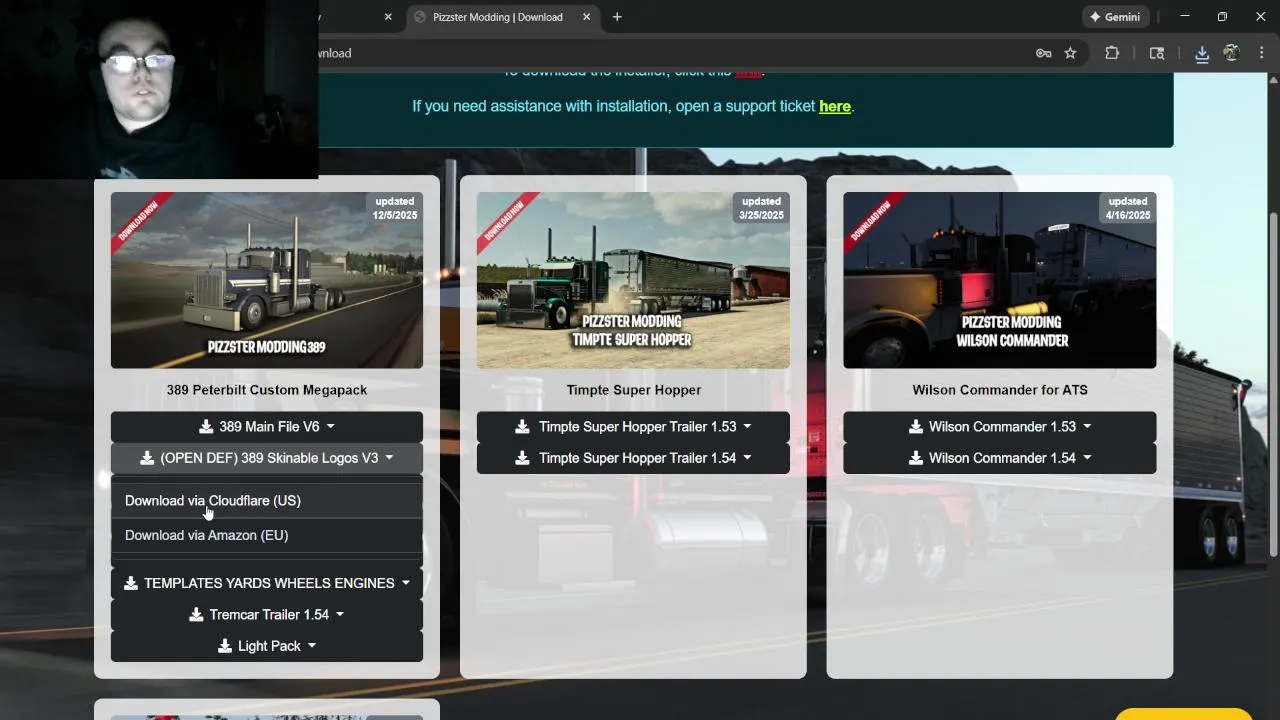Choose Download via Cloudflare (US)
1280x720 pixels.
267,500
